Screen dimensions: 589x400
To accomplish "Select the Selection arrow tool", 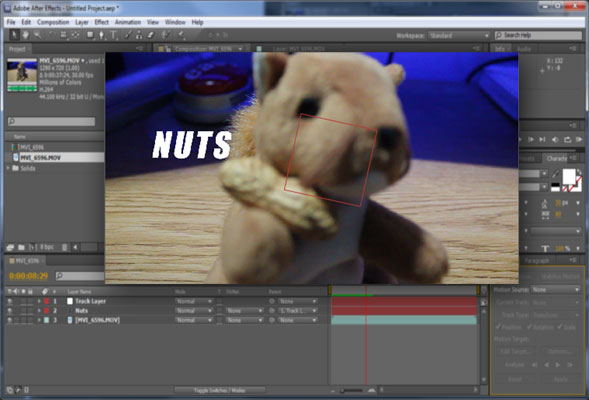I will pos(14,35).
